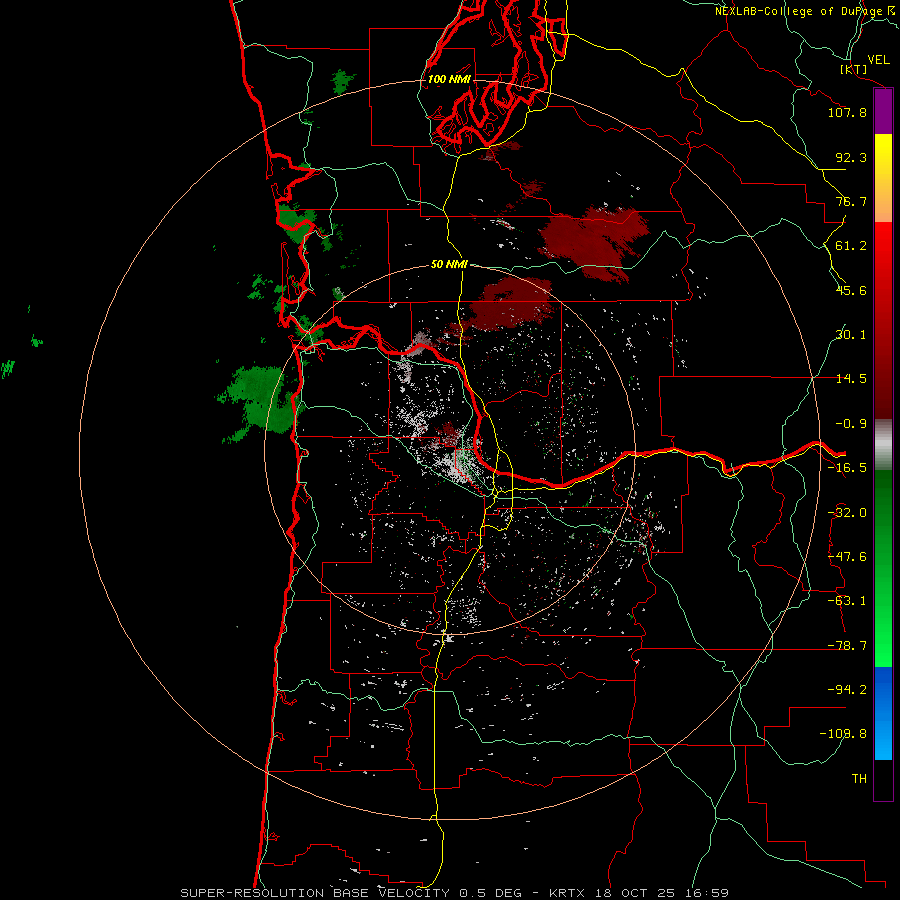Select the -47.6 scale value
Screen dimensions: 900x900
pos(847,557)
